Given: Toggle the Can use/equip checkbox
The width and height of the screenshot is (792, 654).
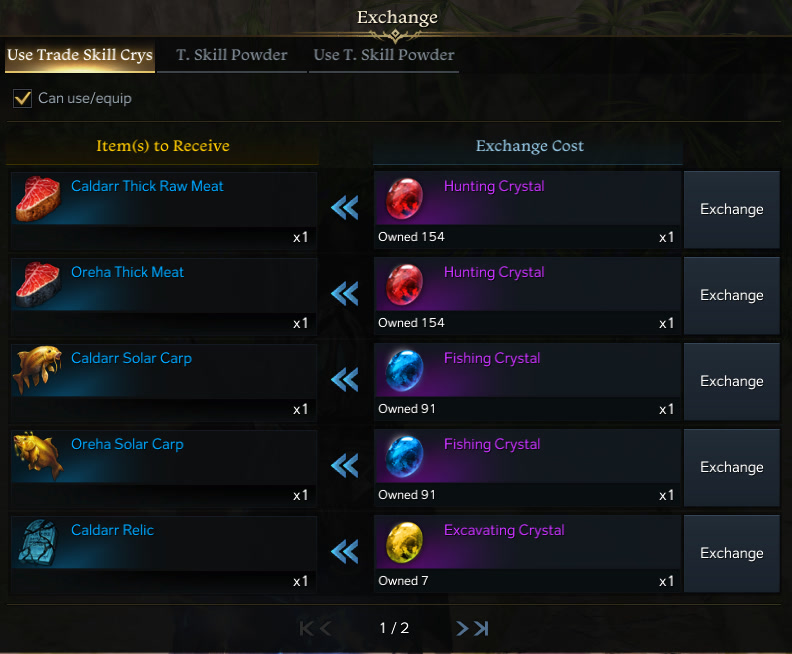Looking at the screenshot, I should 23,98.
